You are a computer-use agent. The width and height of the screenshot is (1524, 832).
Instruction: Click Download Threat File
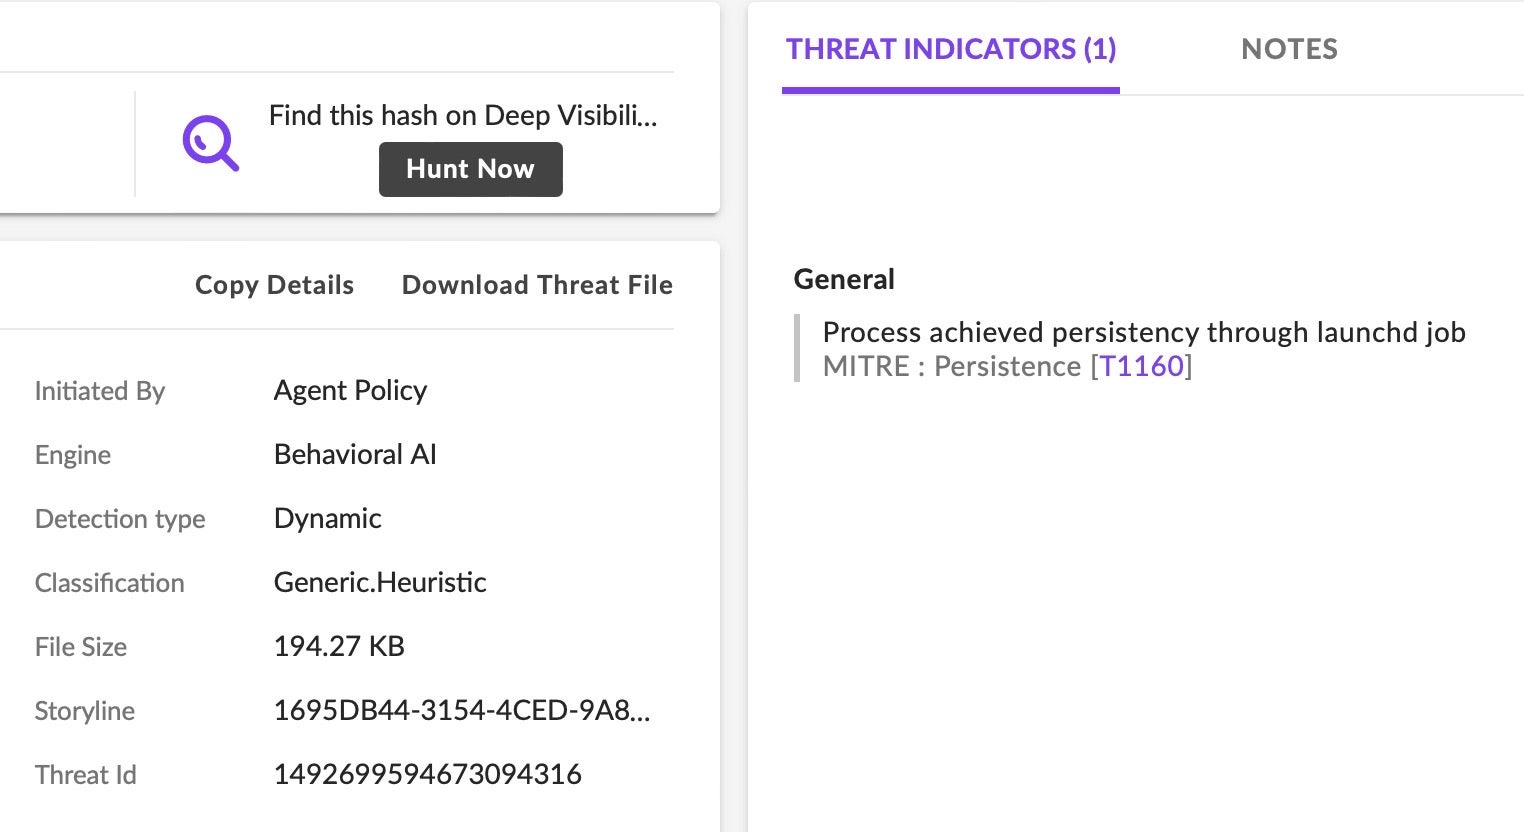point(537,285)
